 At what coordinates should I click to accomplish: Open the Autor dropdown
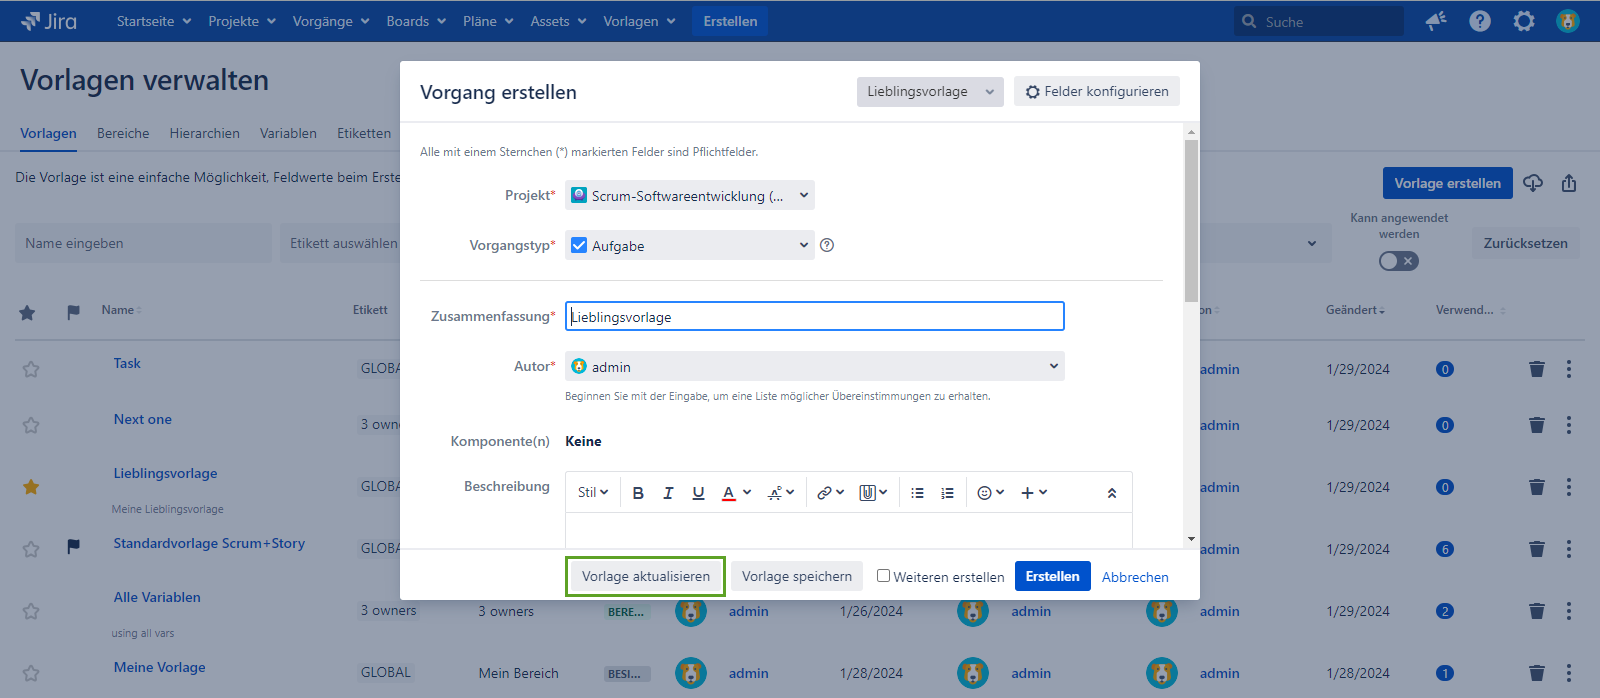pos(814,367)
